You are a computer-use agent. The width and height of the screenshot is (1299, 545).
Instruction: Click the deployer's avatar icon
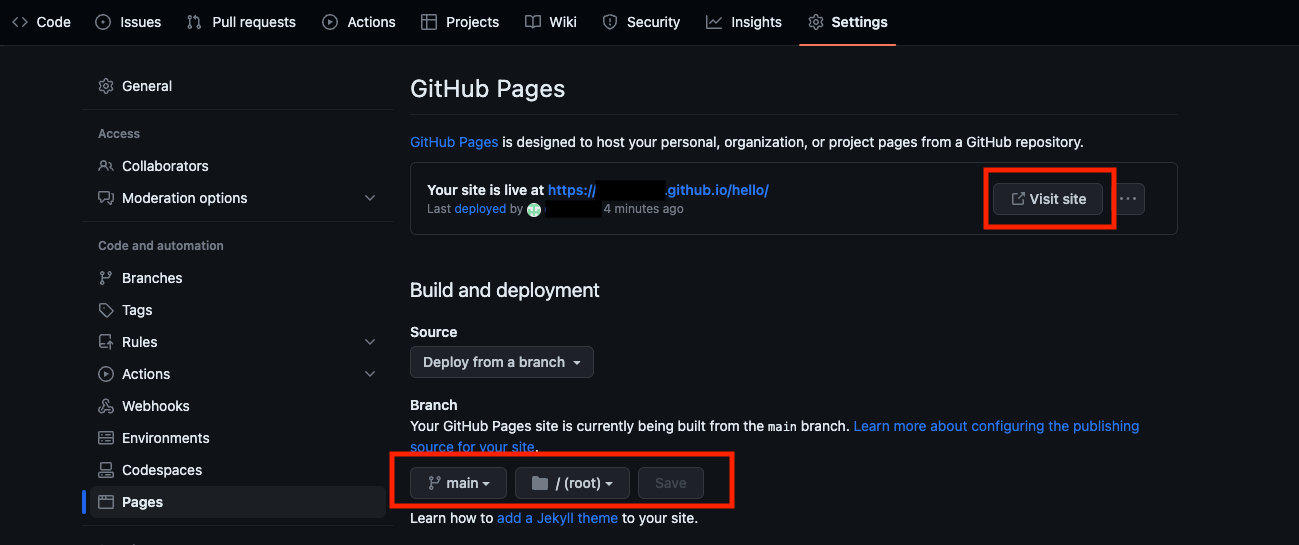(x=534, y=210)
